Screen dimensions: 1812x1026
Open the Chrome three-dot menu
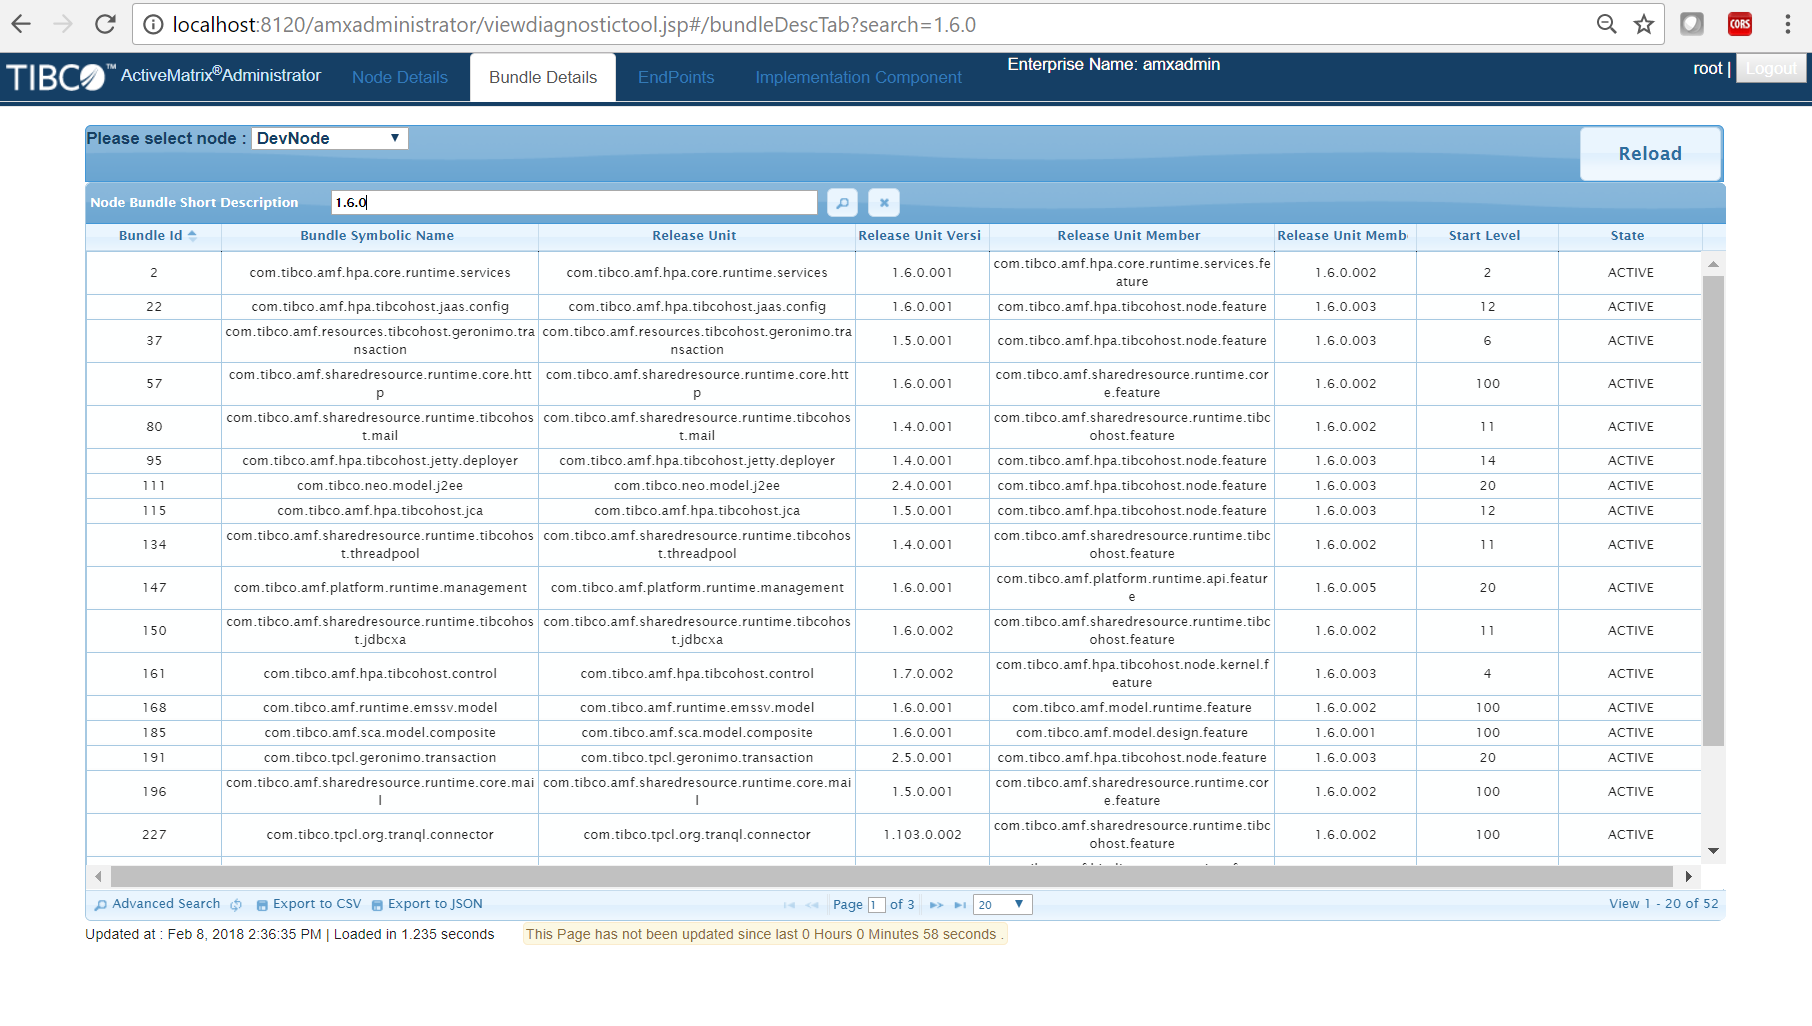[x=1788, y=24]
